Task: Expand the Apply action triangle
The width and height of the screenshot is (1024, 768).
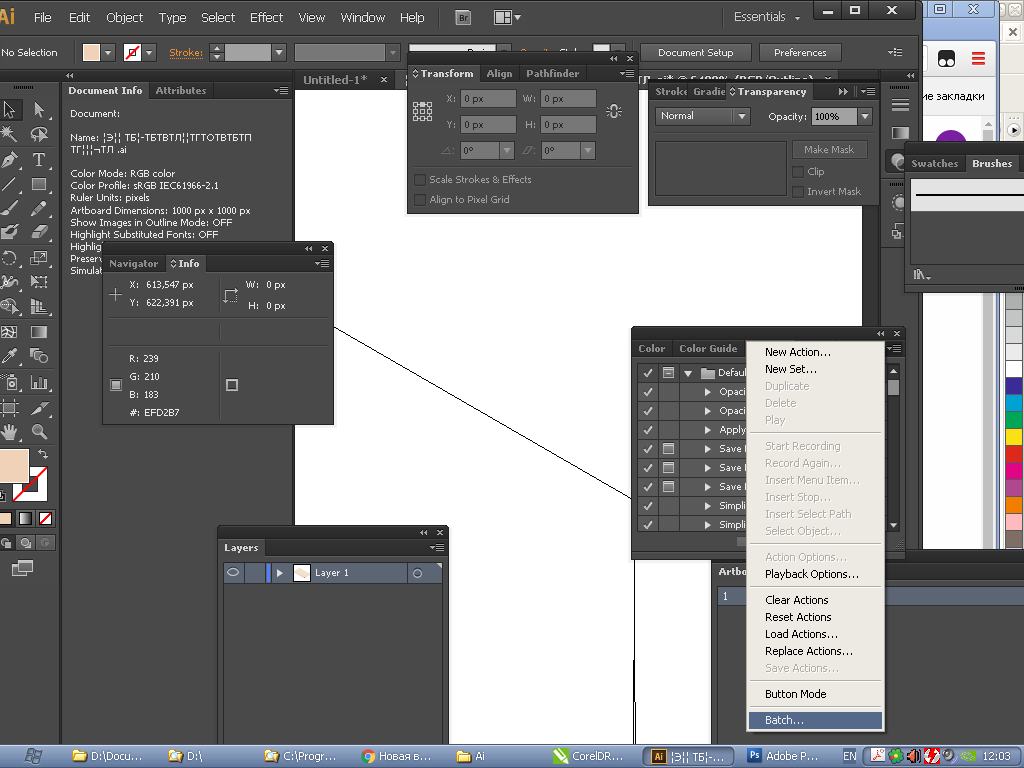Action: click(708, 430)
